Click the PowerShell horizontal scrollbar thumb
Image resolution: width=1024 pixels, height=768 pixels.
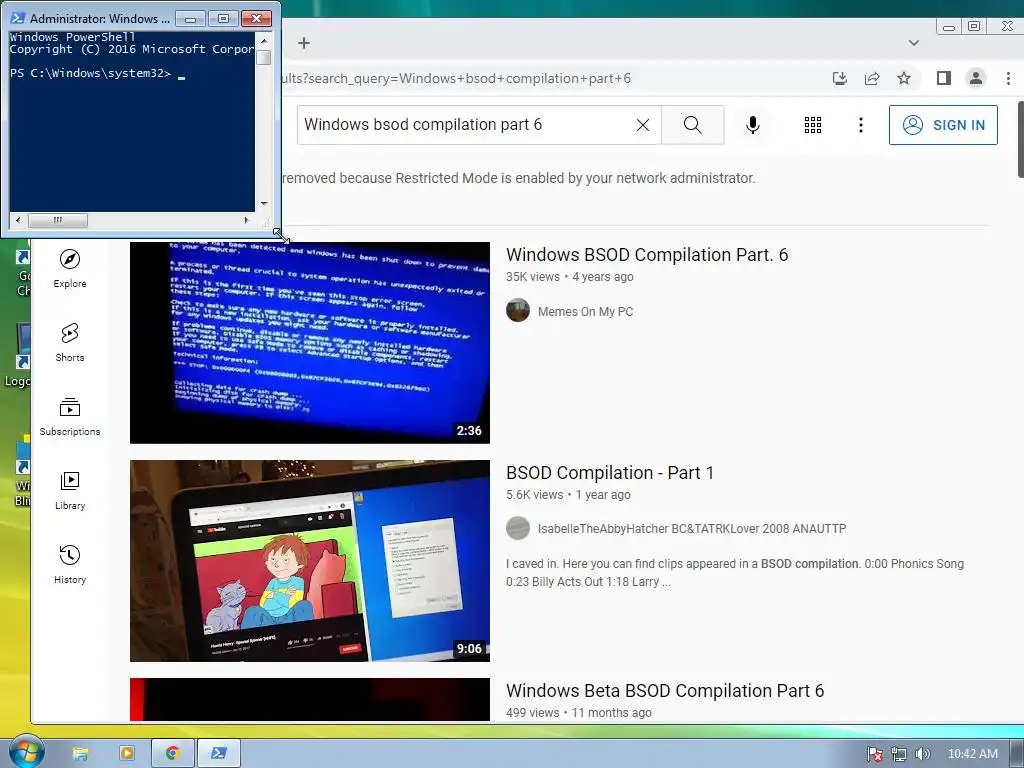point(58,220)
